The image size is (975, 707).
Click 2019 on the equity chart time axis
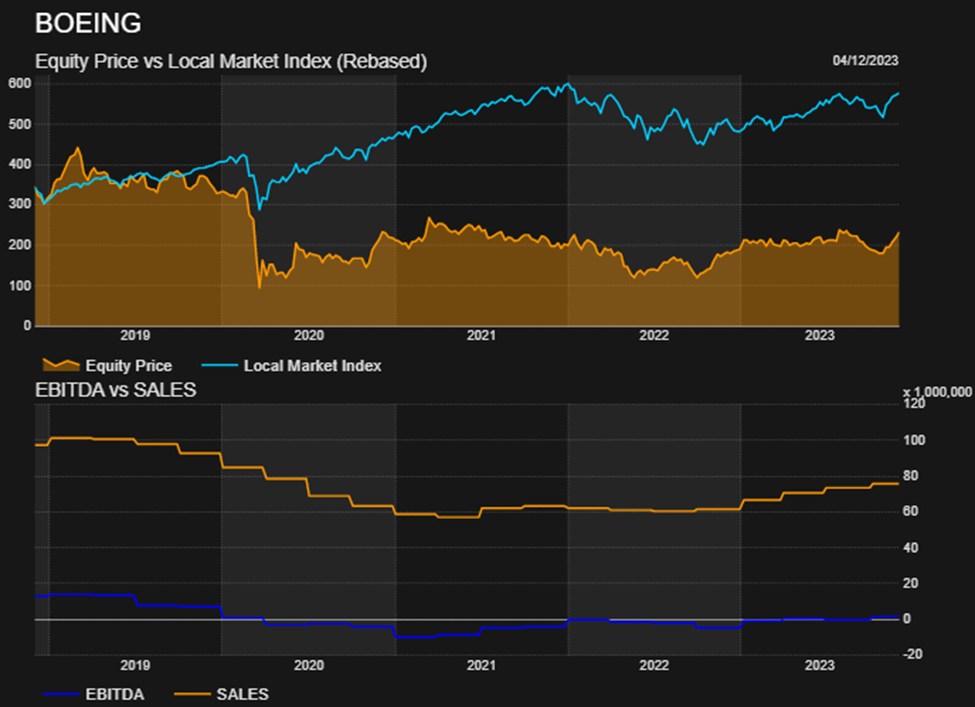coord(135,335)
